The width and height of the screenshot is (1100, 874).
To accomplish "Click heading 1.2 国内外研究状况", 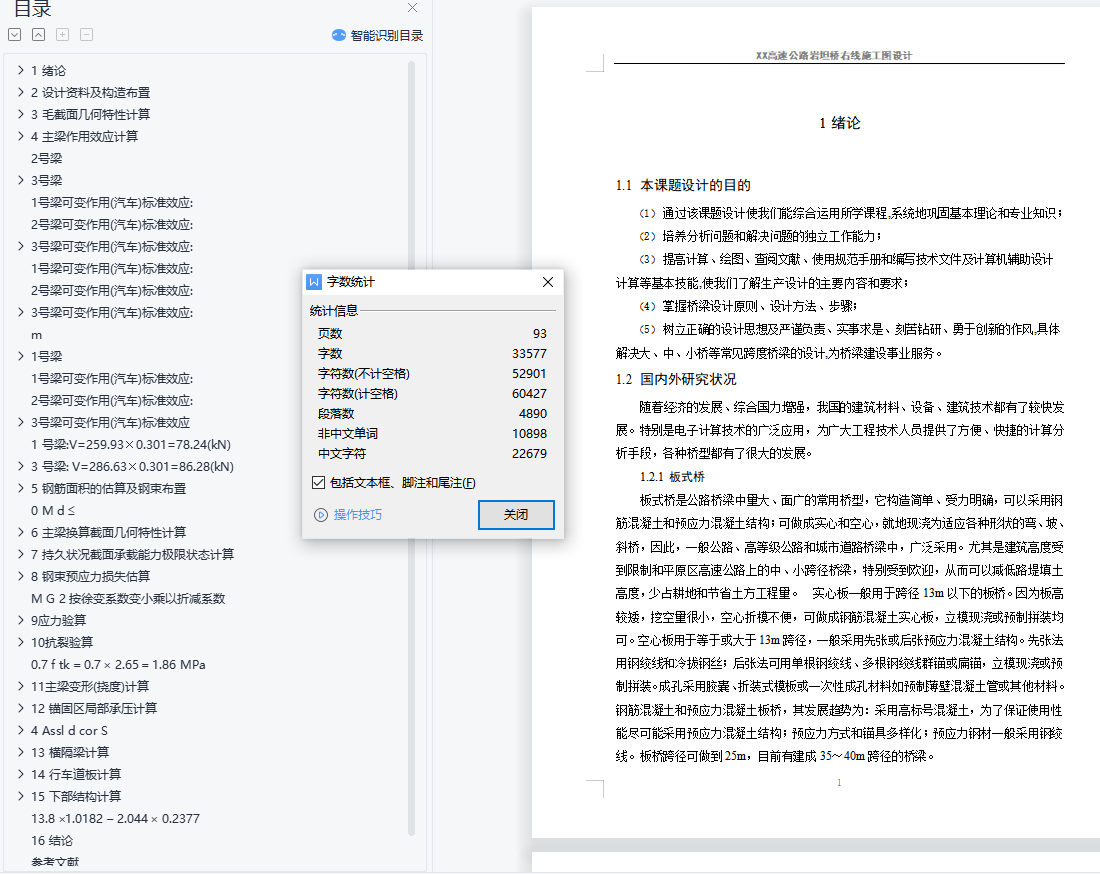I will pos(676,379).
